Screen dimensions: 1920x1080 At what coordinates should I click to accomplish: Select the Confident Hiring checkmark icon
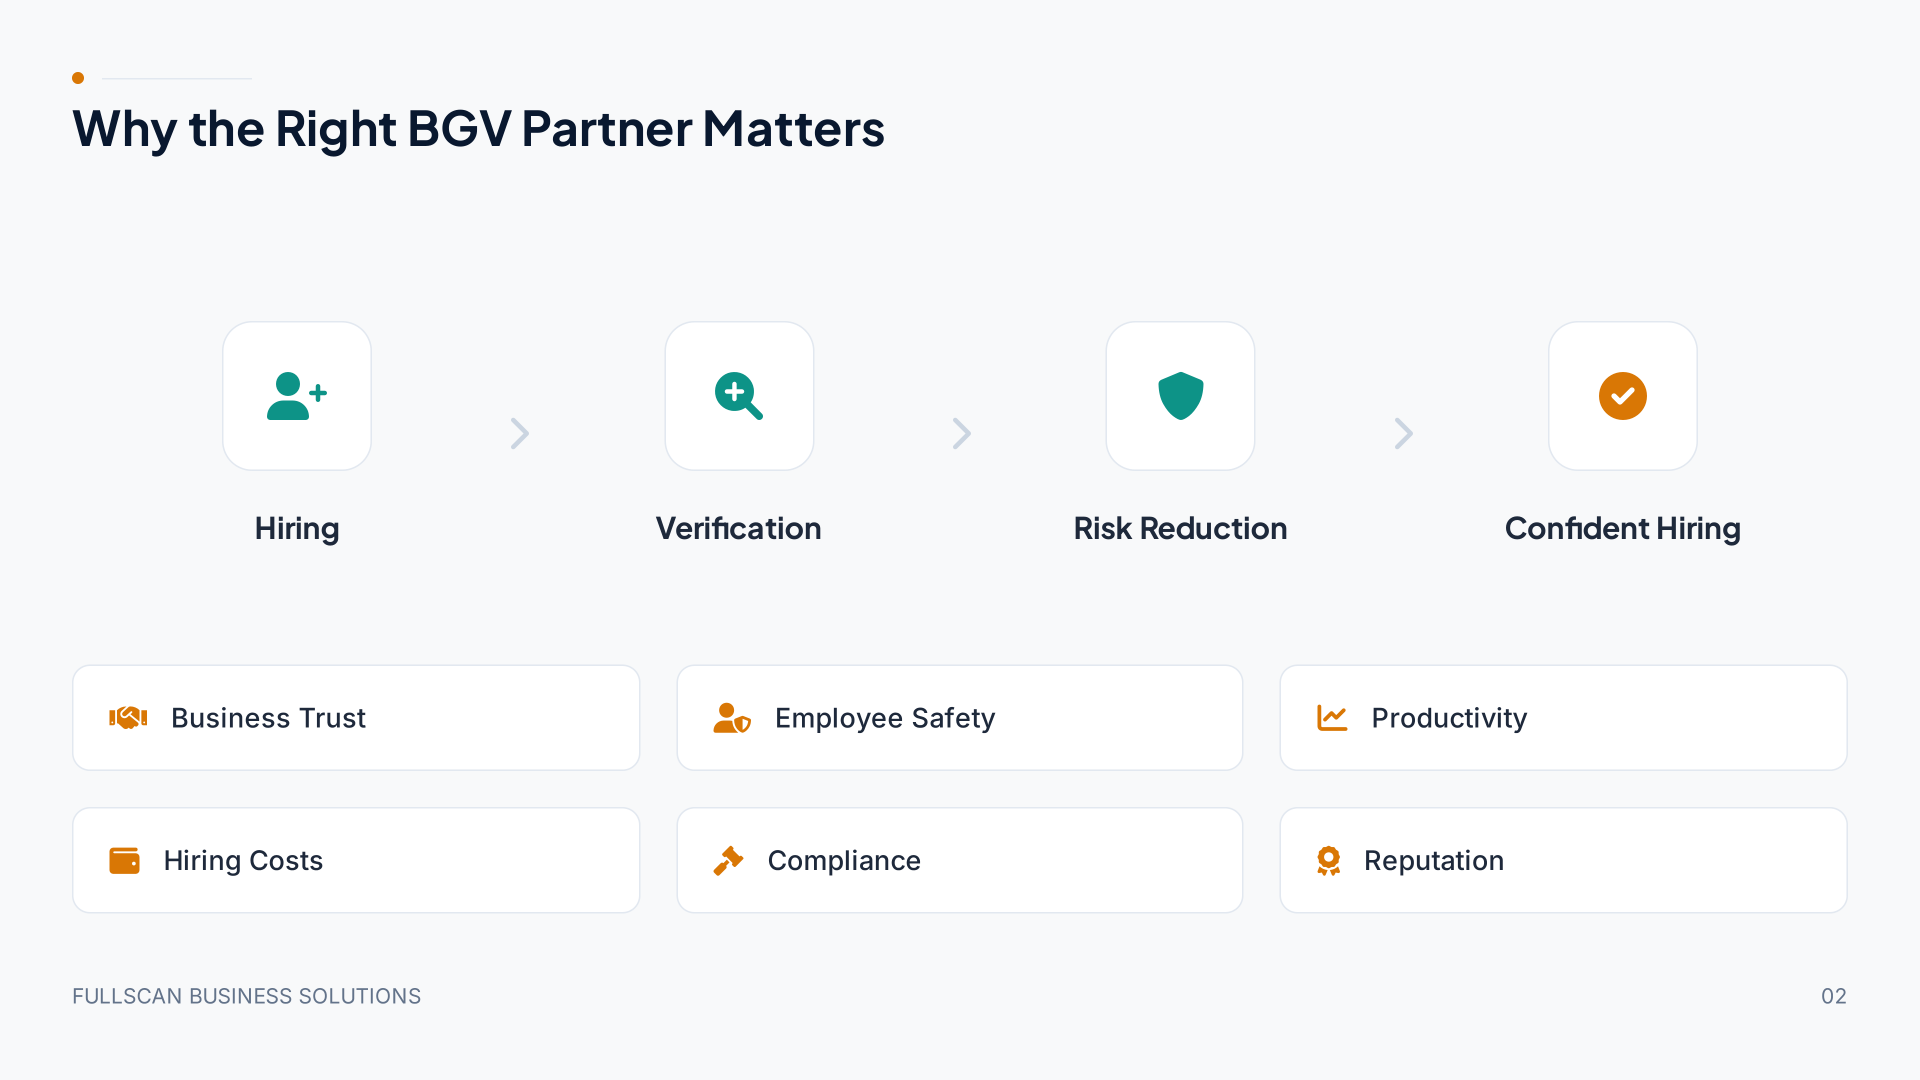1623,396
